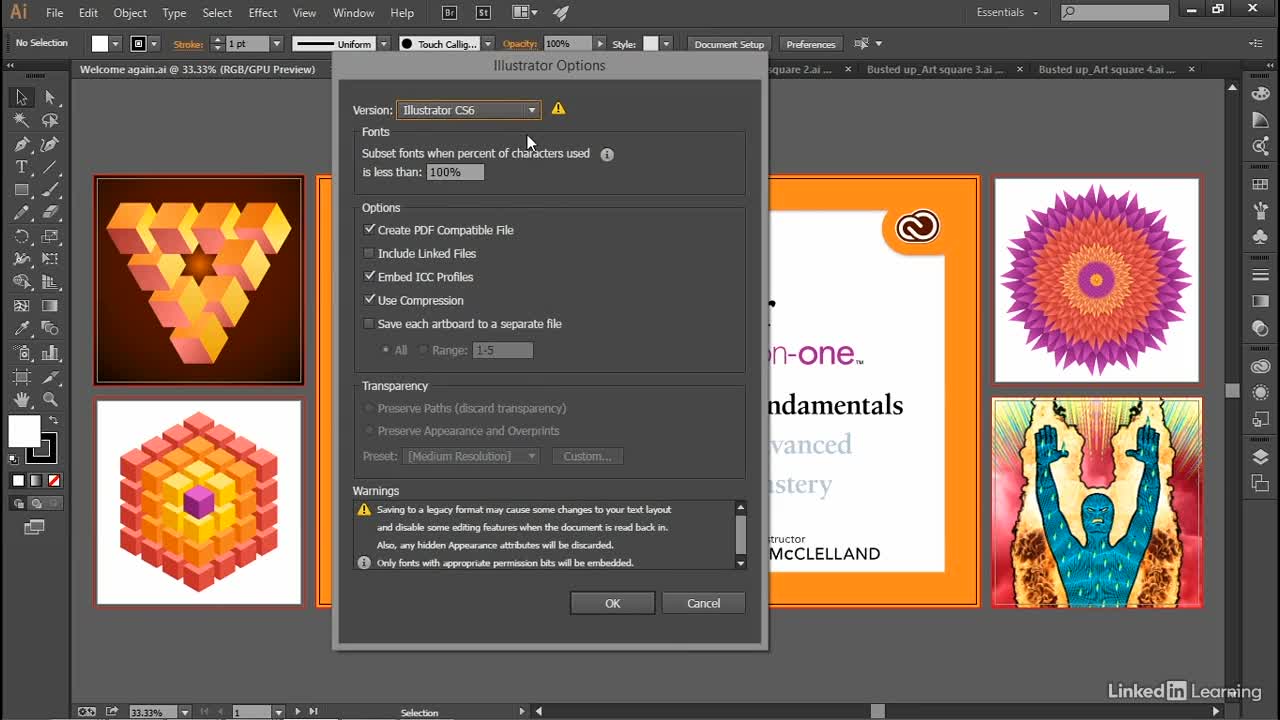Open the Layers panel icon
This screenshot has height=720, width=1280.
pyautogui.click(x=1260, y=457)
